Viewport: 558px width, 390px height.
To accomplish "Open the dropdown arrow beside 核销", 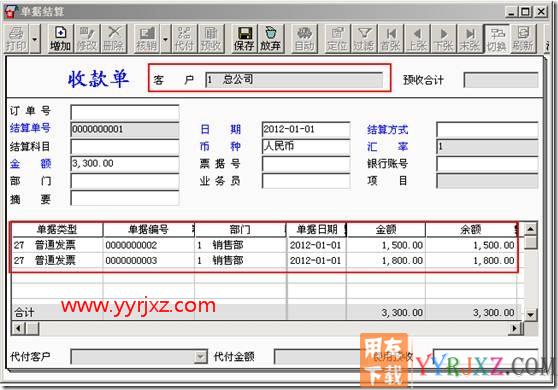I will [x=165, y=39].
